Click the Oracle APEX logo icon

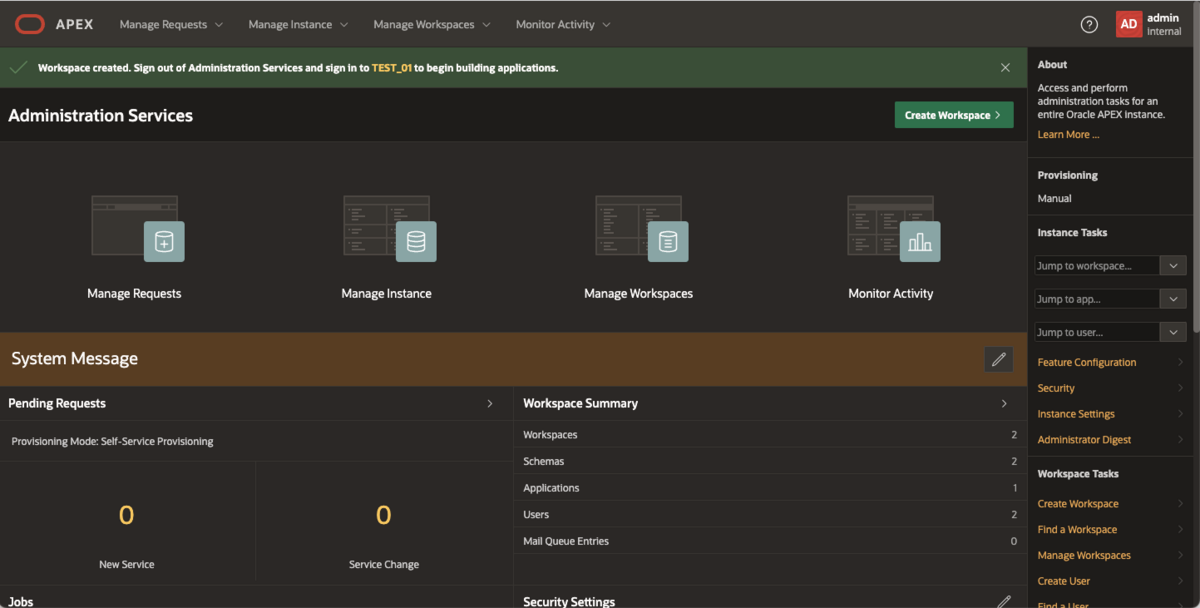(x=30, y=24)
